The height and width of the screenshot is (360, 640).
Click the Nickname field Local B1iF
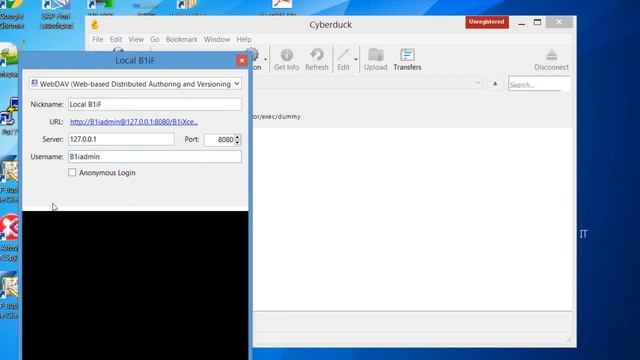[155, 104]
